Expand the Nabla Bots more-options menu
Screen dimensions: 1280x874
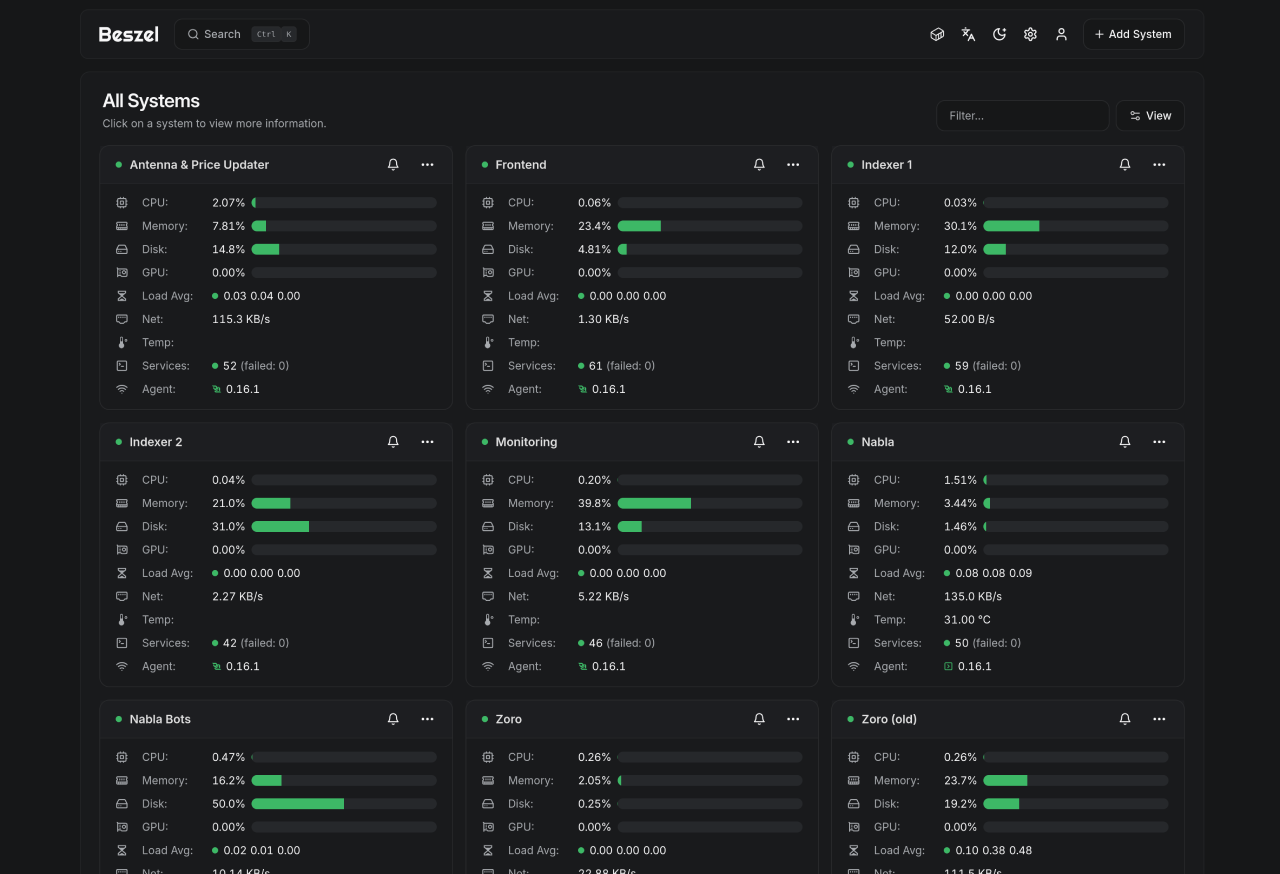pyautogui.click(x=427, y=719)
